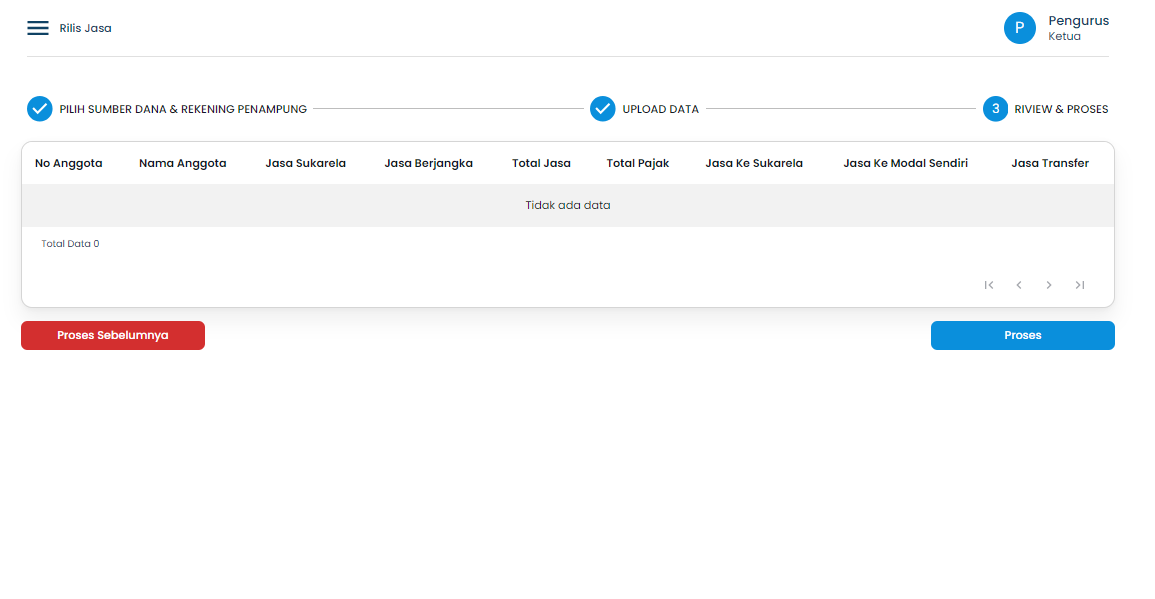This screenshot has width=1155, height=599.
Task: Click the Total Jasa column header
Action: click(x=541, y=163)
